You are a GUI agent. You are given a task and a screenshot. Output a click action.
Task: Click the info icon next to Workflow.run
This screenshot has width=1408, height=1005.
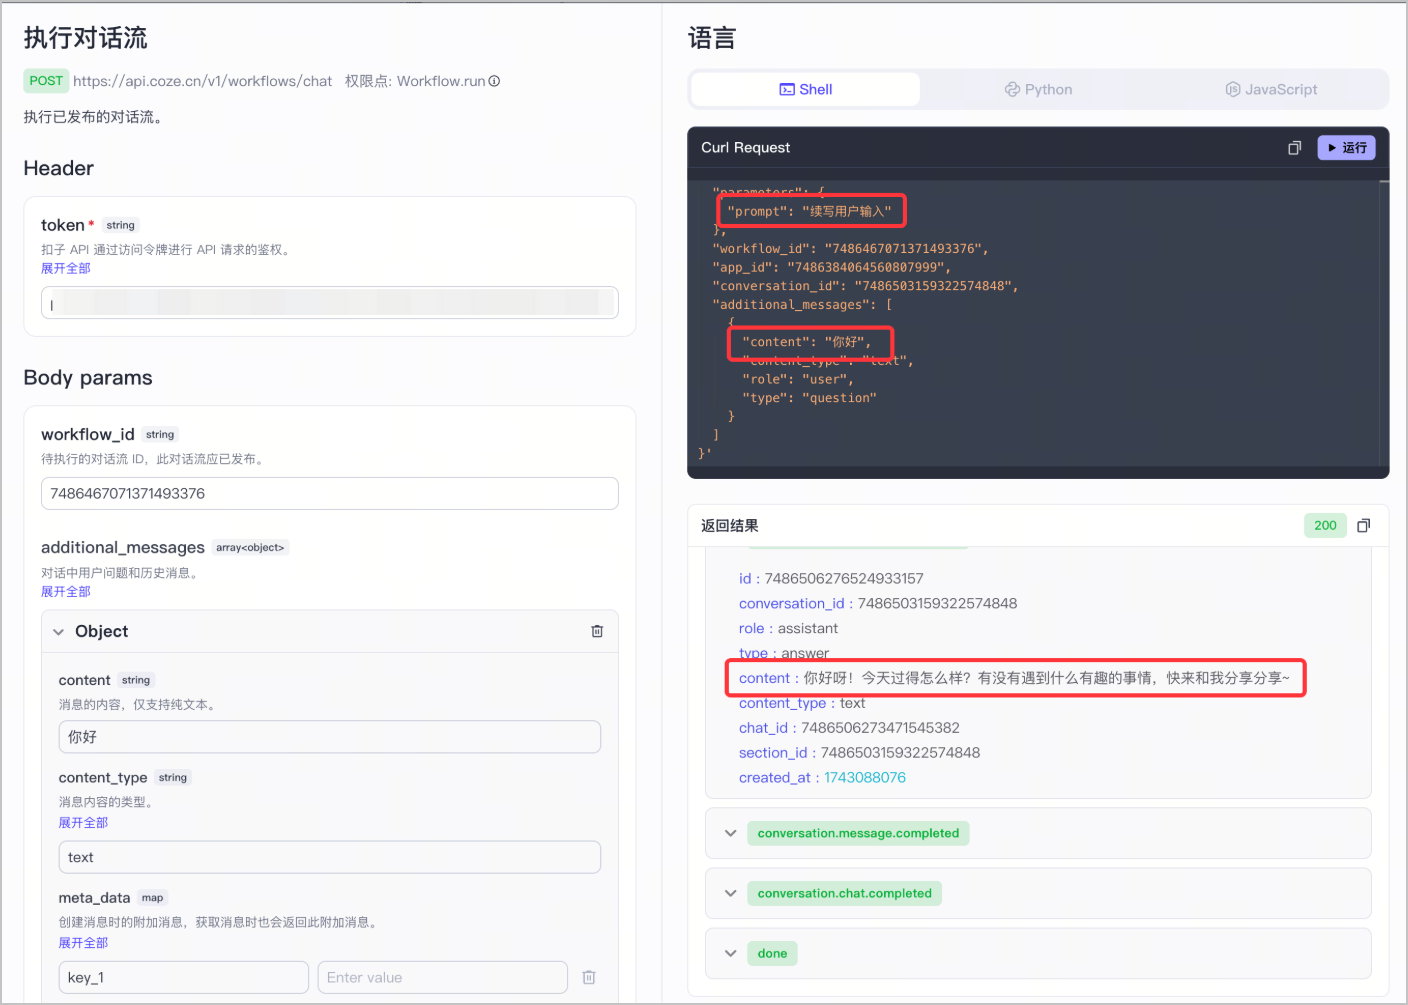[x=494, y=81]
